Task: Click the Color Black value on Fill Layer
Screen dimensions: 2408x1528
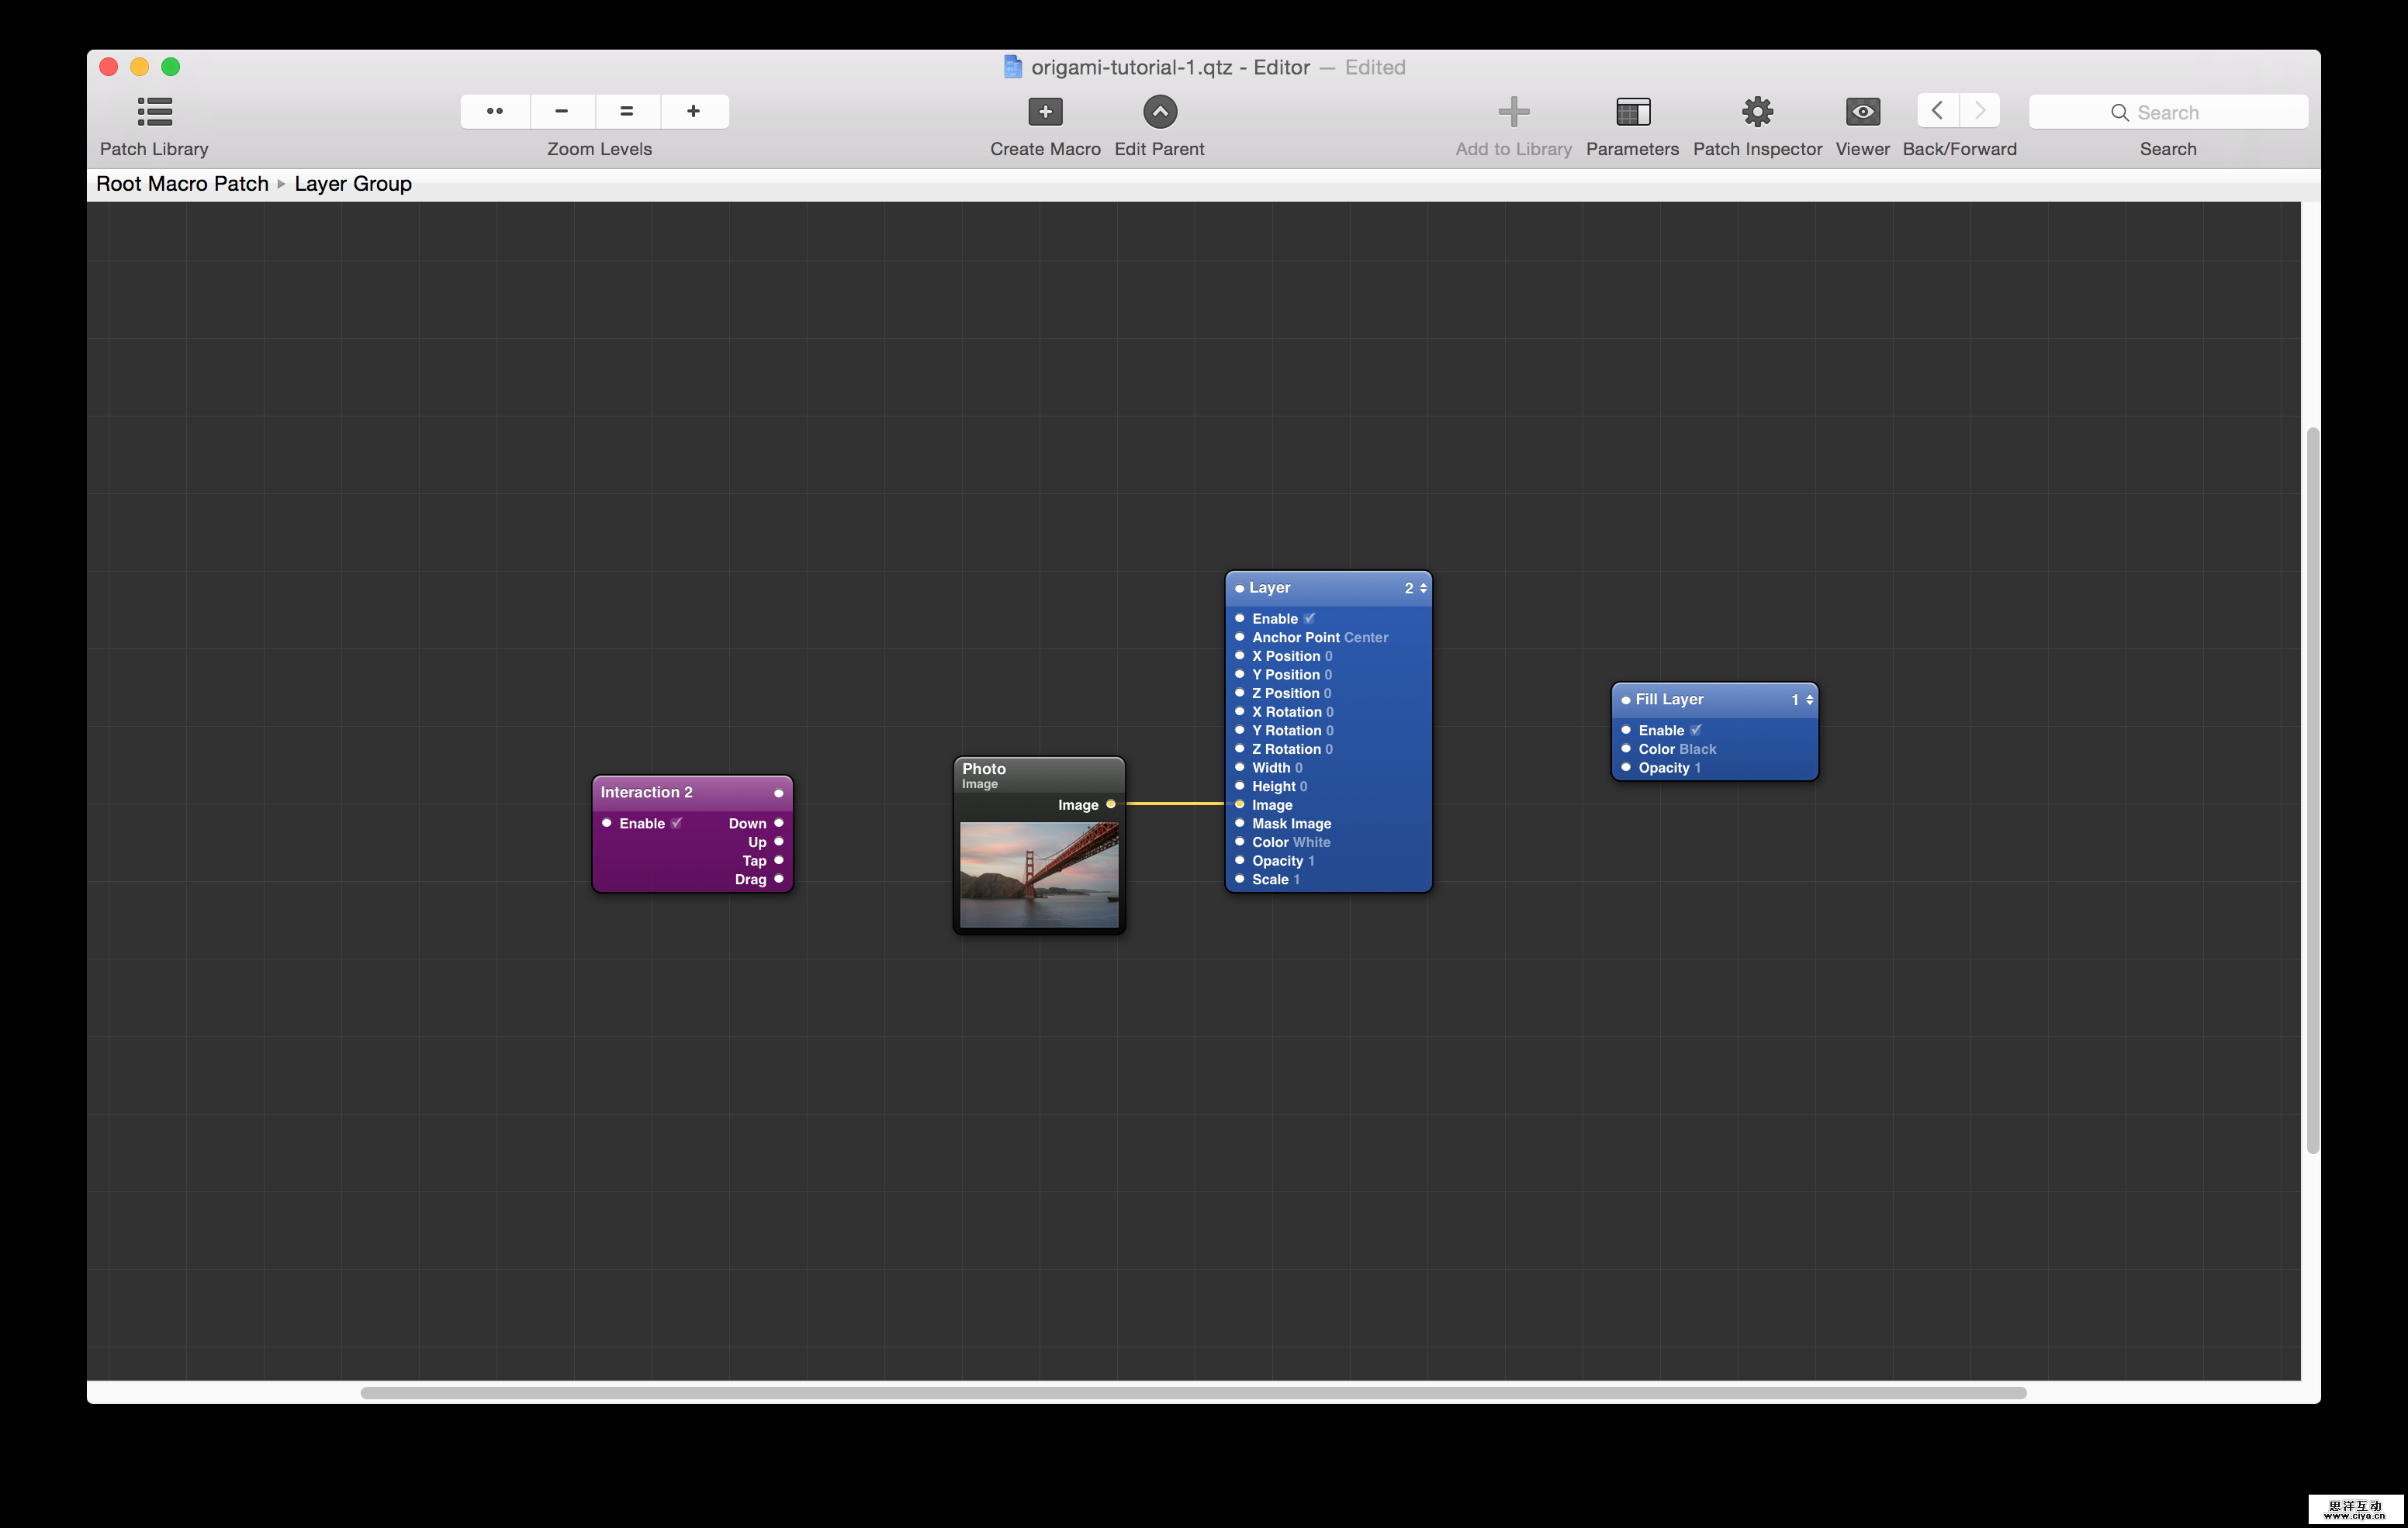Action: coord(1697,748)
